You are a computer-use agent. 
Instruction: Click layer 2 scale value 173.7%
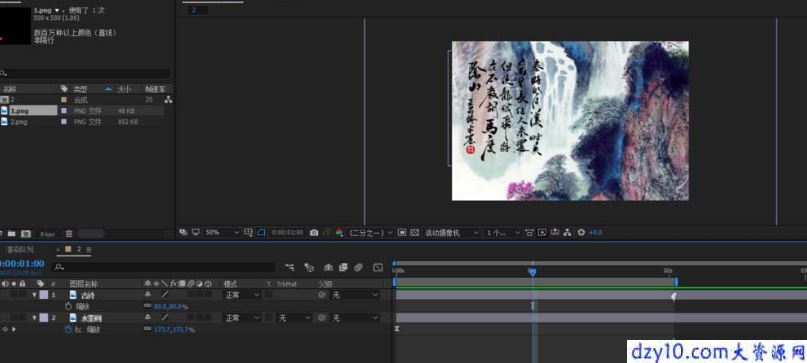click(x=174, y=330)
